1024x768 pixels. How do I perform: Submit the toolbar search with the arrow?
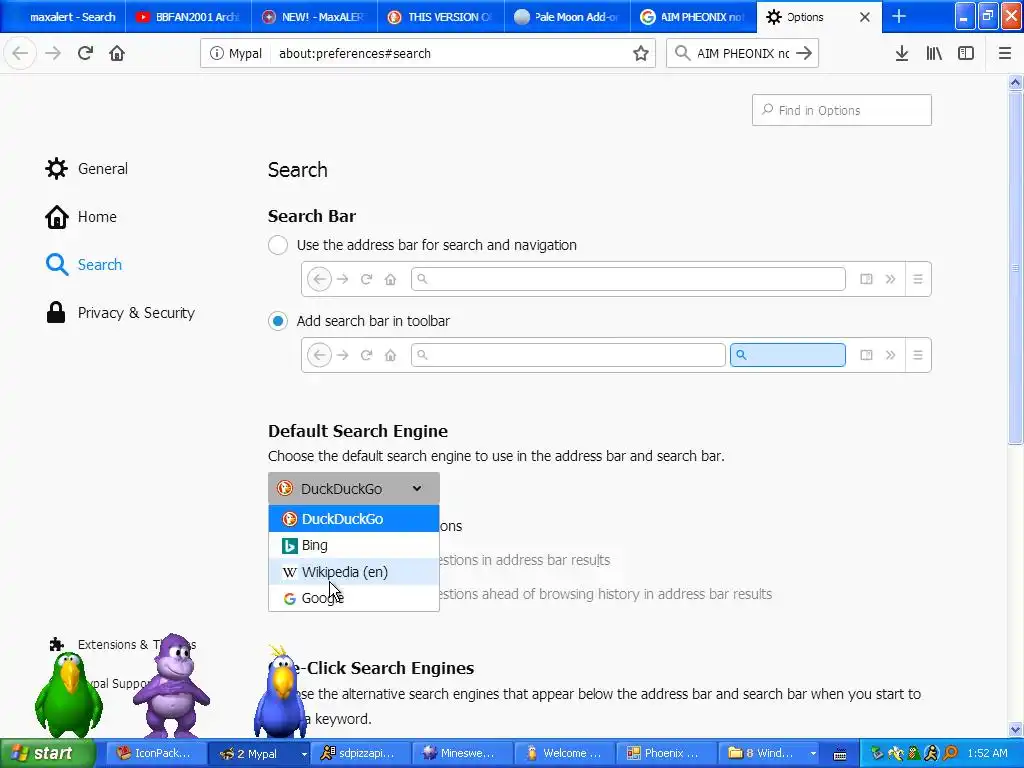point(804,53)
